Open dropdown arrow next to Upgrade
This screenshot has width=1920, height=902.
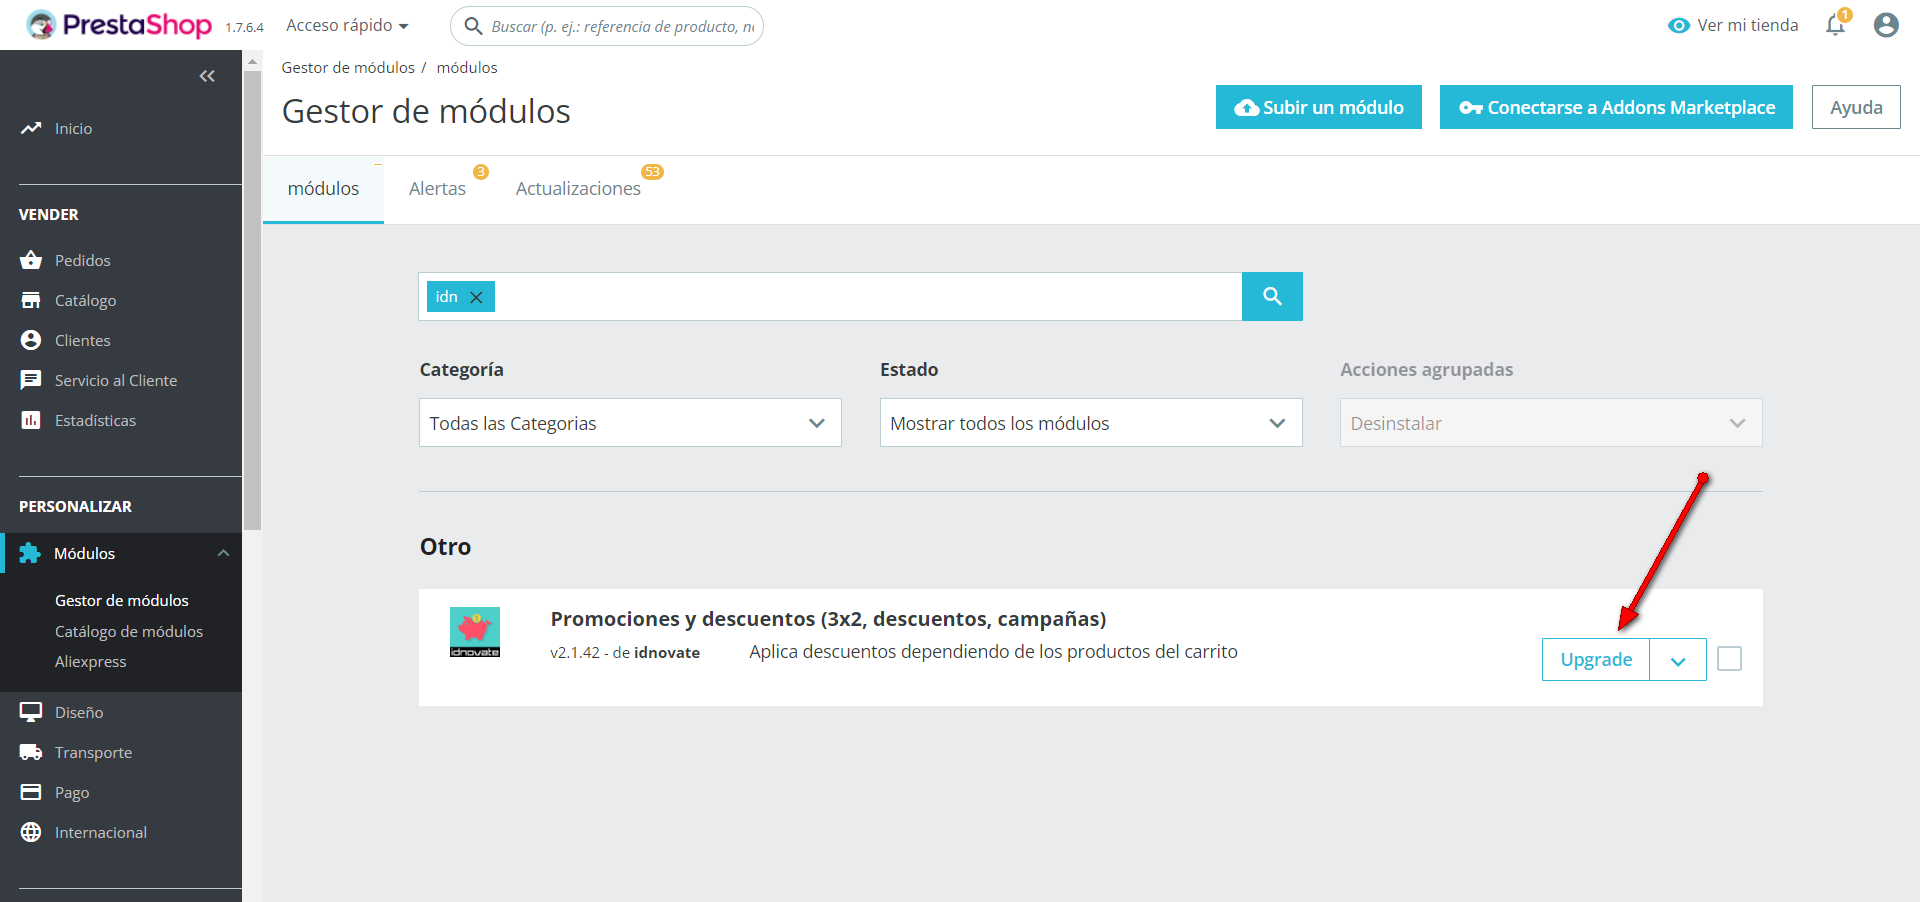click(x=1678, y=660)
